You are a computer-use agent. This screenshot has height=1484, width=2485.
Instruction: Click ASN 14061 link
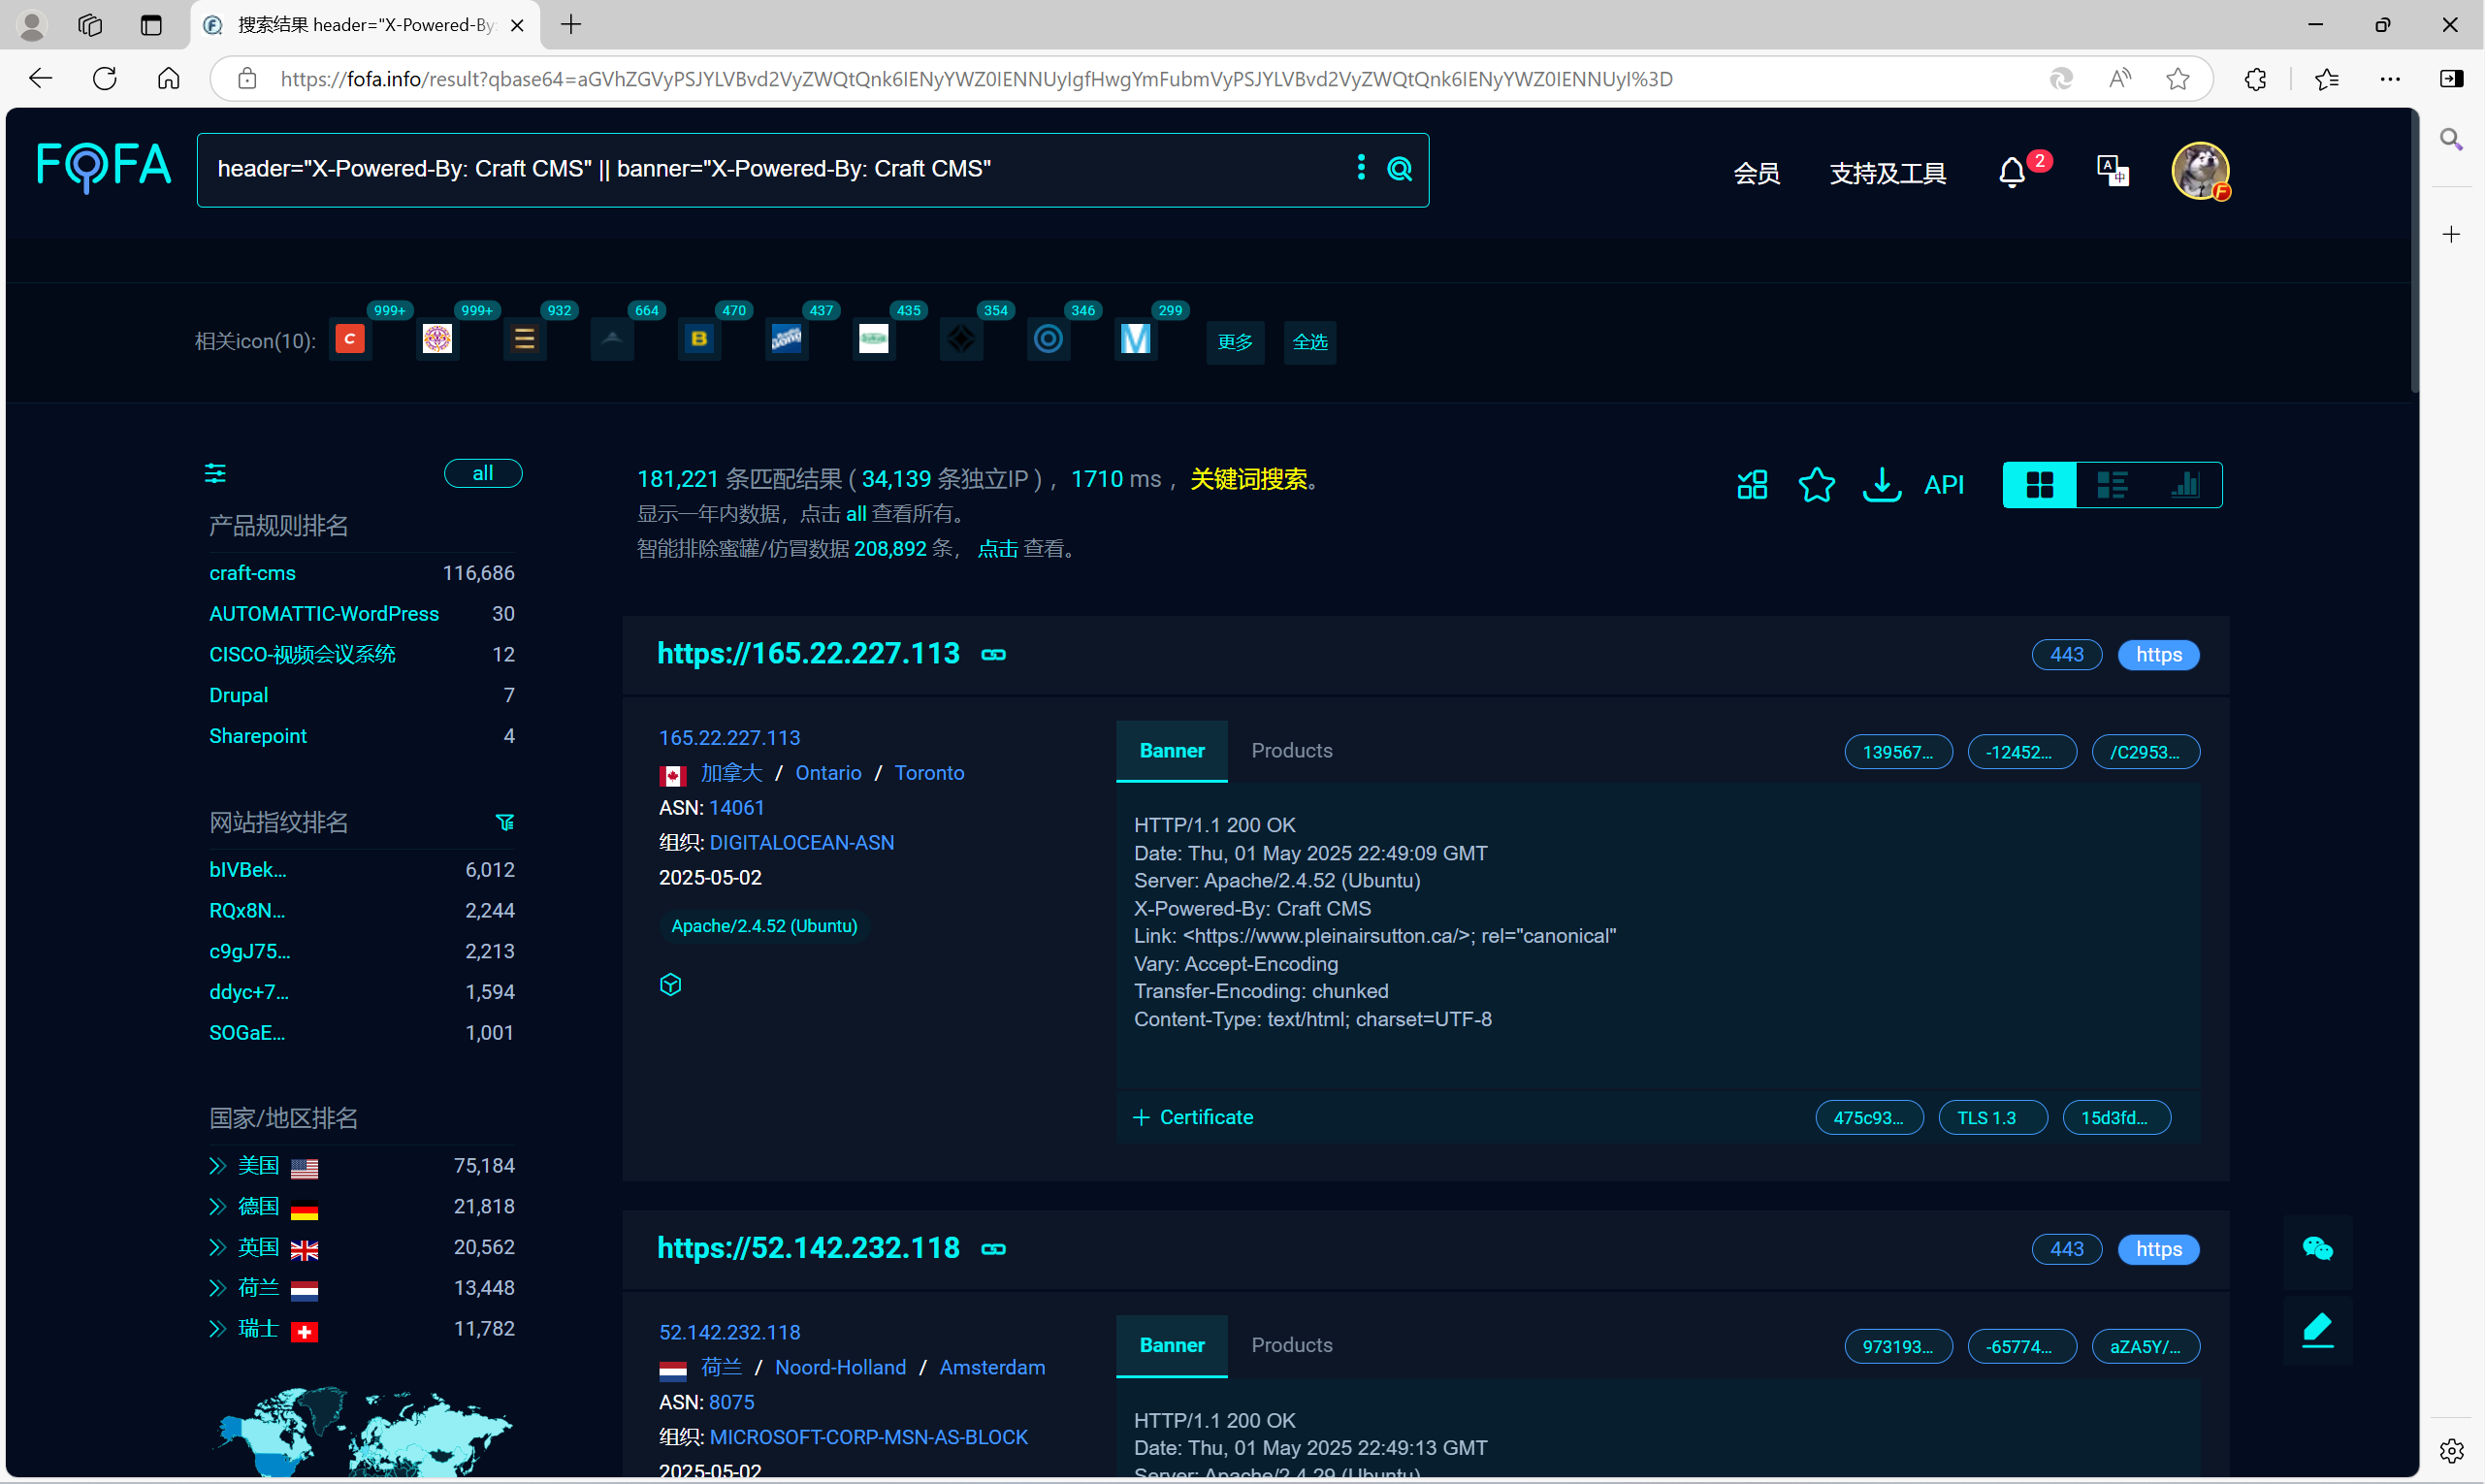click(x=737, y=808)
